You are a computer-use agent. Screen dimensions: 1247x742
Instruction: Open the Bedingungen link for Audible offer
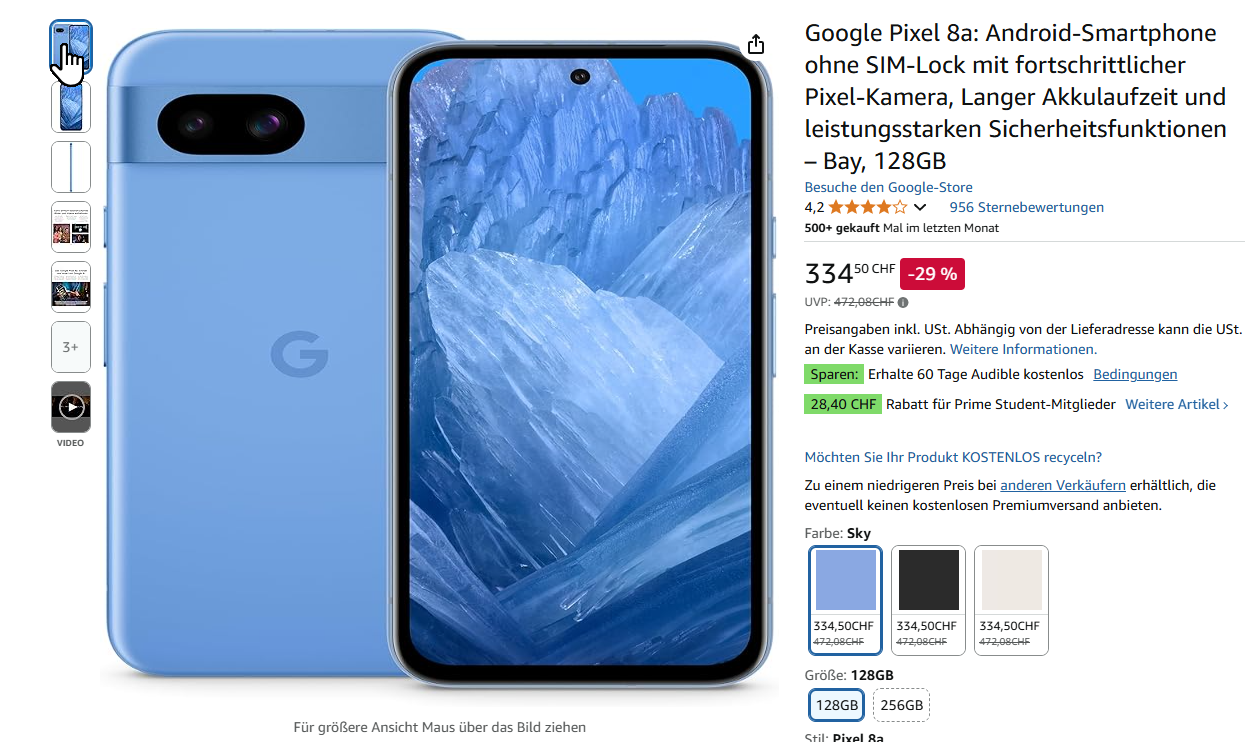1135,375
